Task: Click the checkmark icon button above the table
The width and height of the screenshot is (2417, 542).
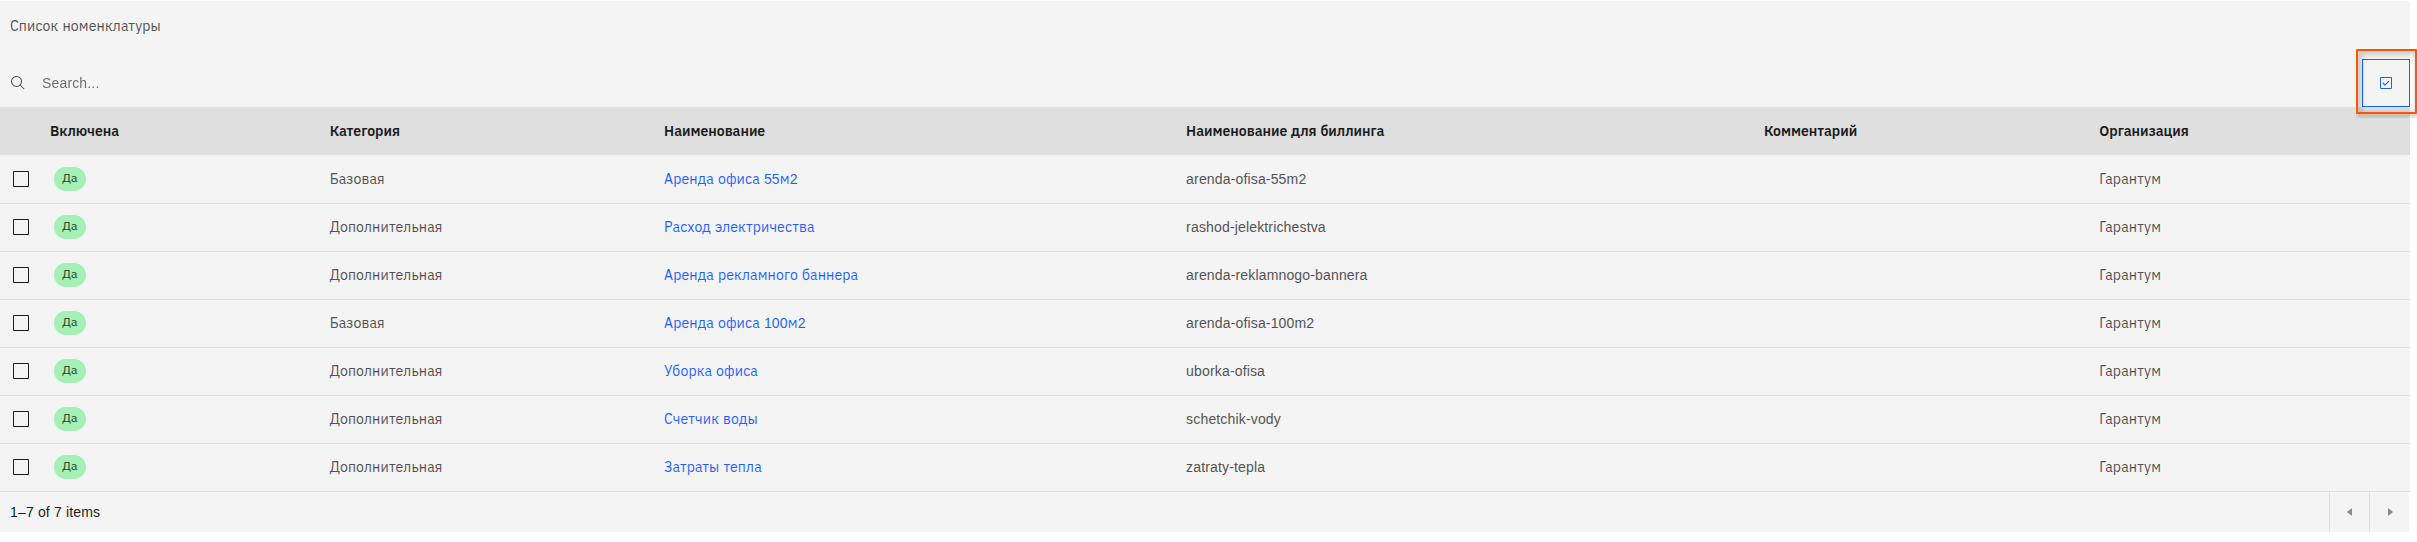Action: point(2385,83)
